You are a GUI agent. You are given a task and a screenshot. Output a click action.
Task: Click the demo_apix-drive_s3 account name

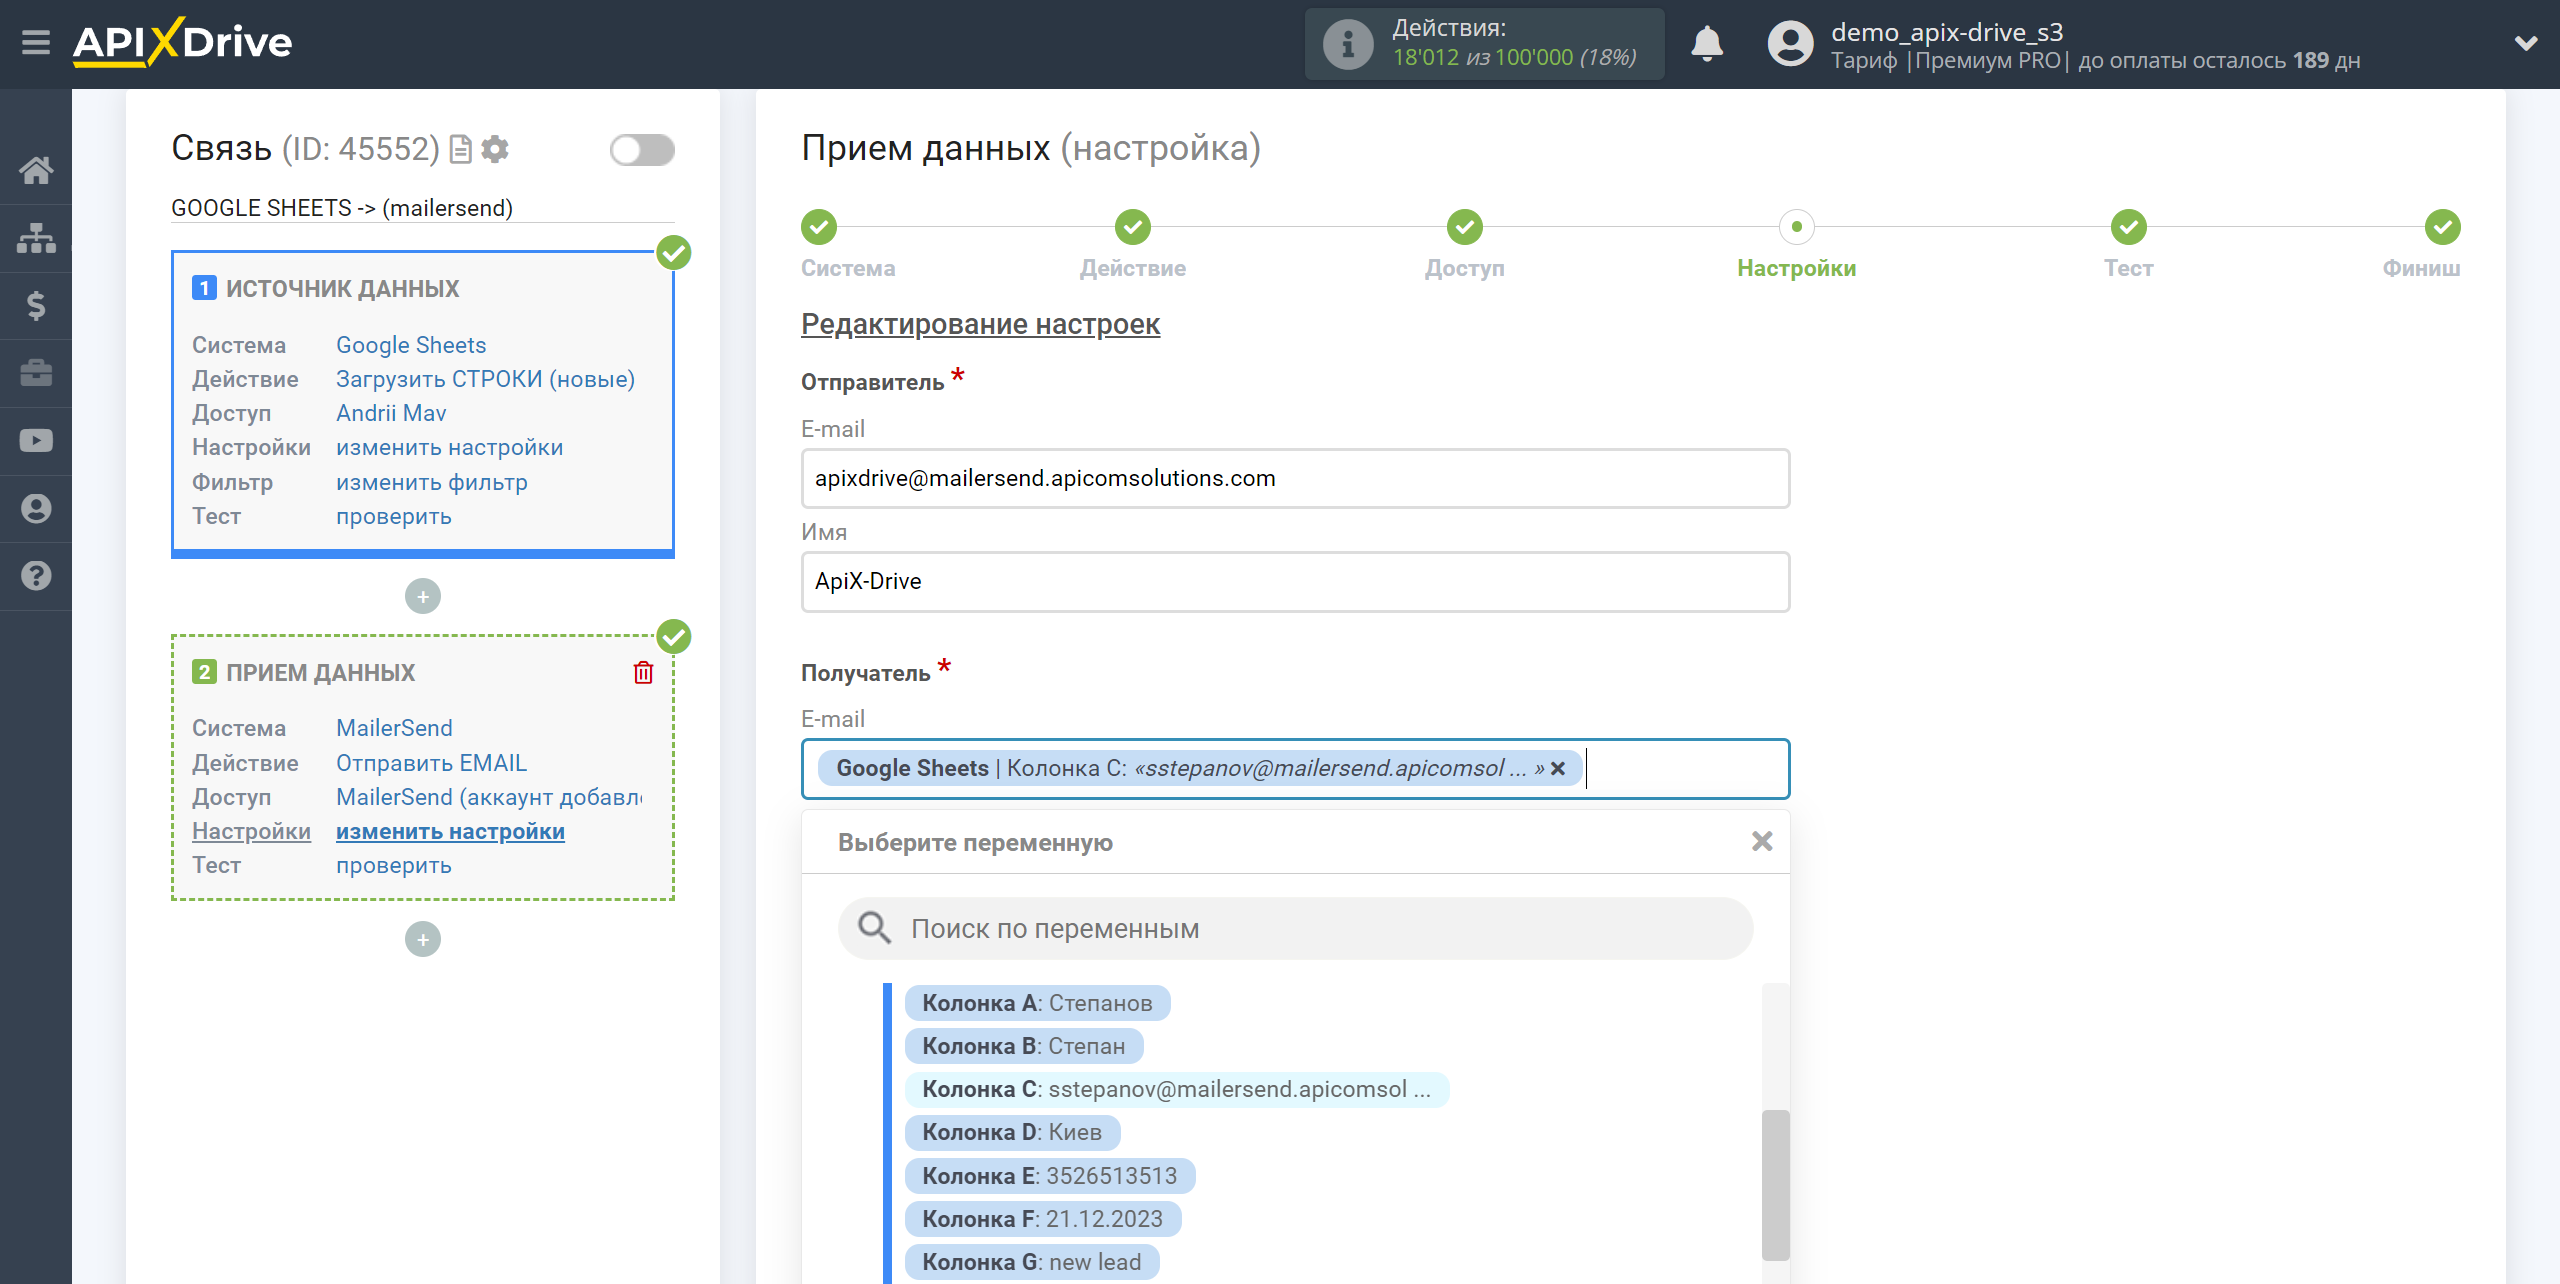pyautogui.click(x=1947, y=32)
